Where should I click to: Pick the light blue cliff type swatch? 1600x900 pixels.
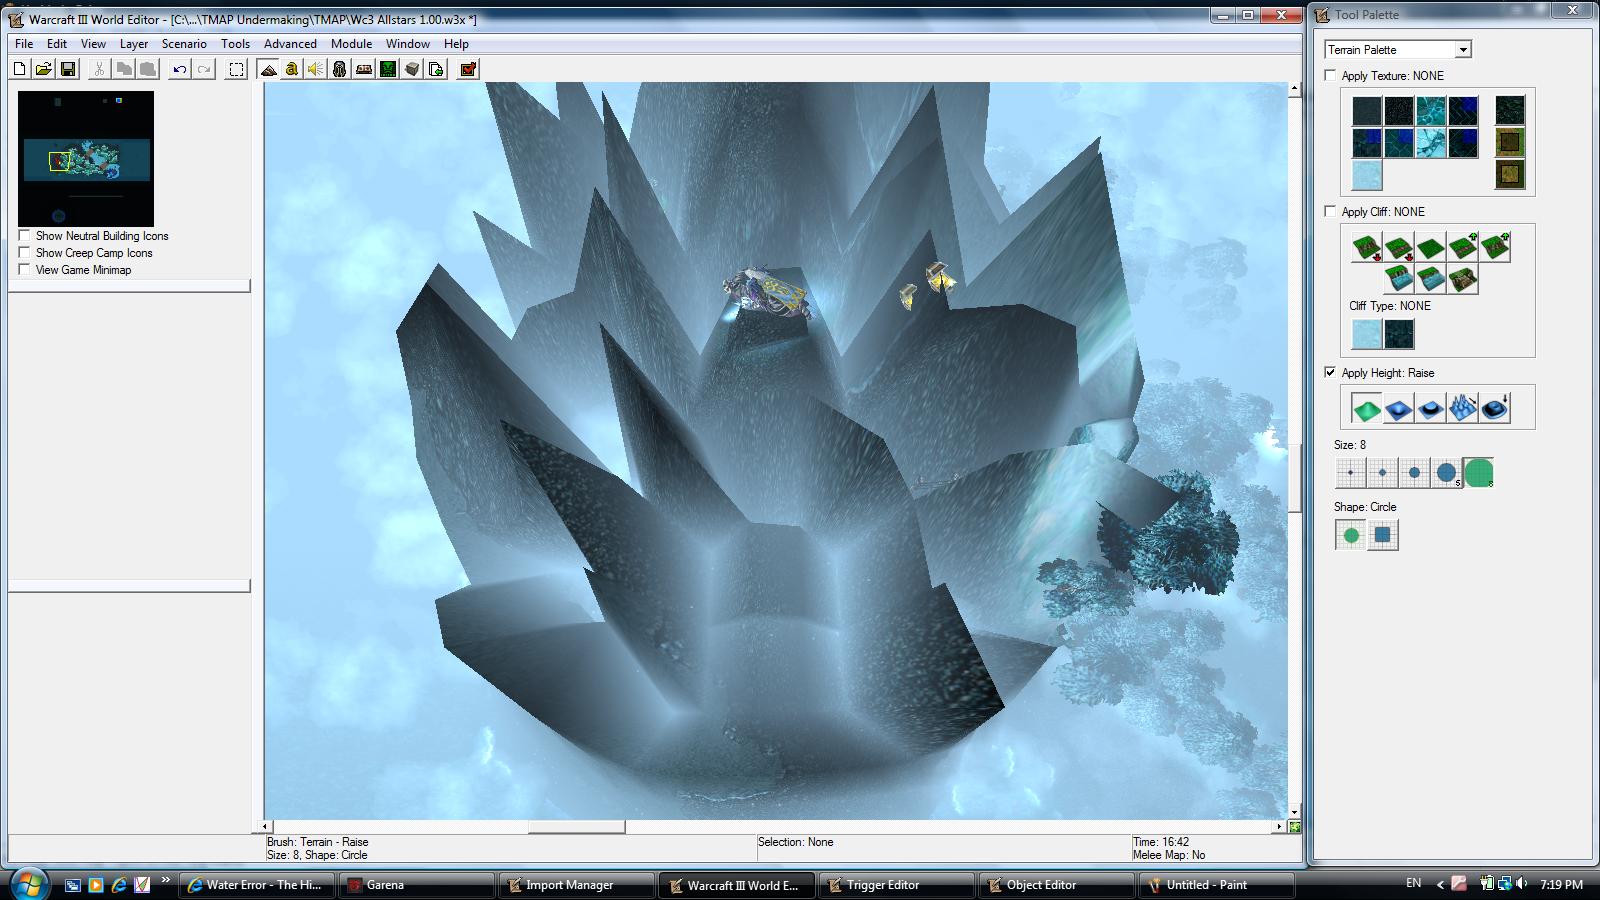click(1366, 334)
